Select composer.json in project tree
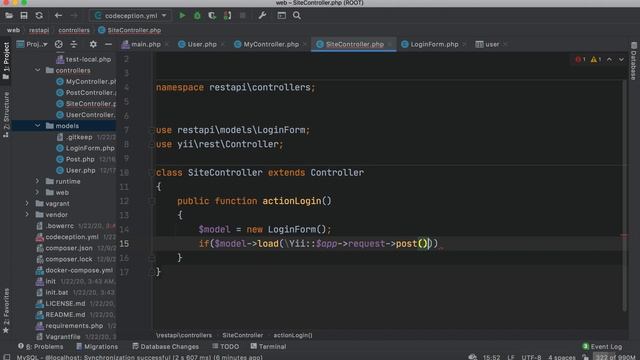The height and width of the screenshot is (360, 640). [64, 248]
